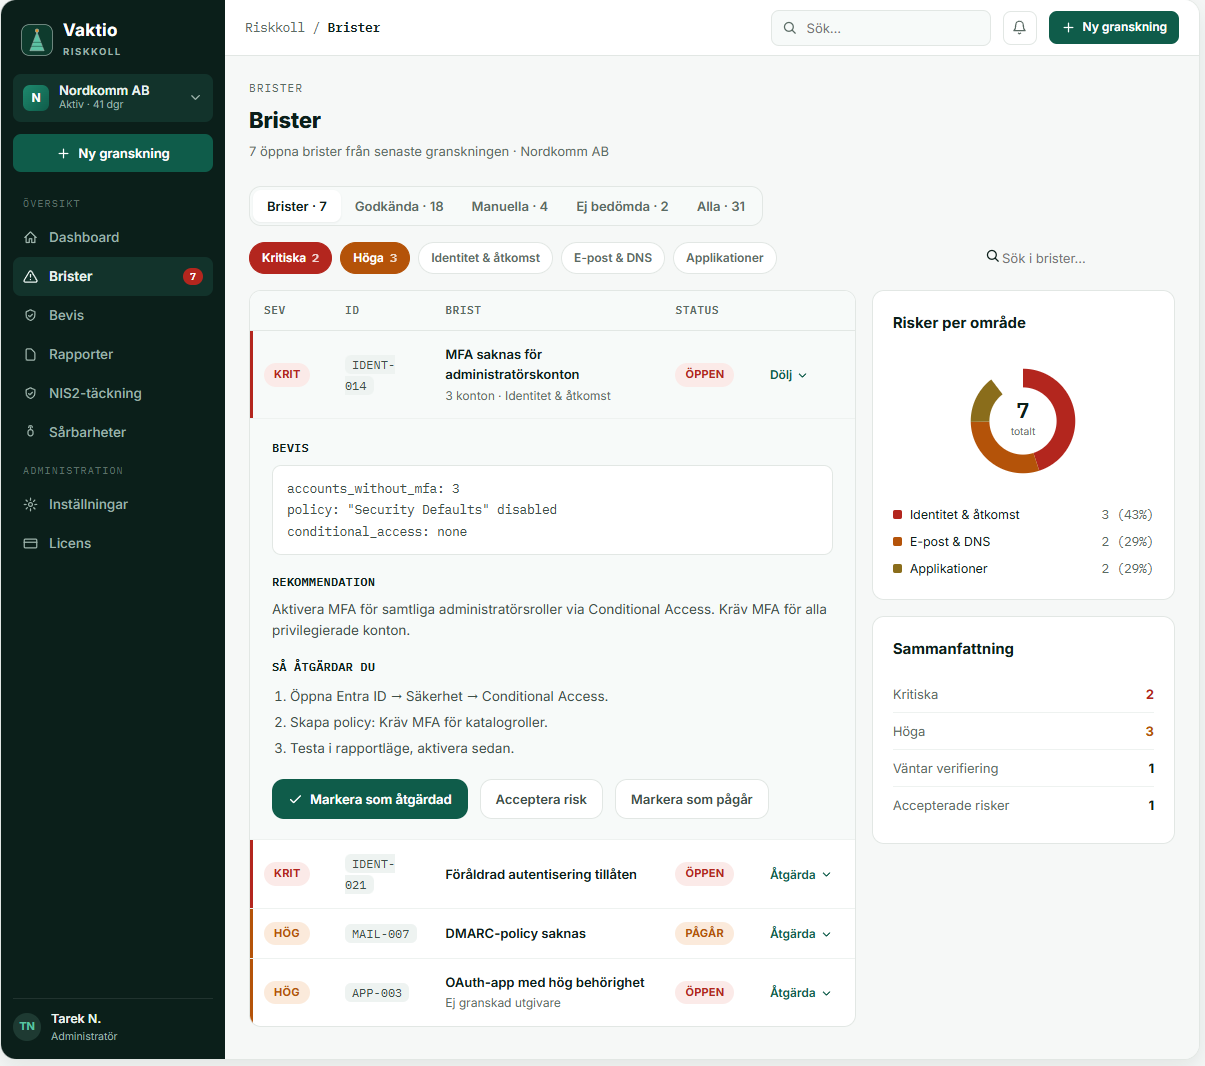The image size is (1205, 1066).
Task: Click the Sårbarheter icon in sidebar
Action: (30, 432)
